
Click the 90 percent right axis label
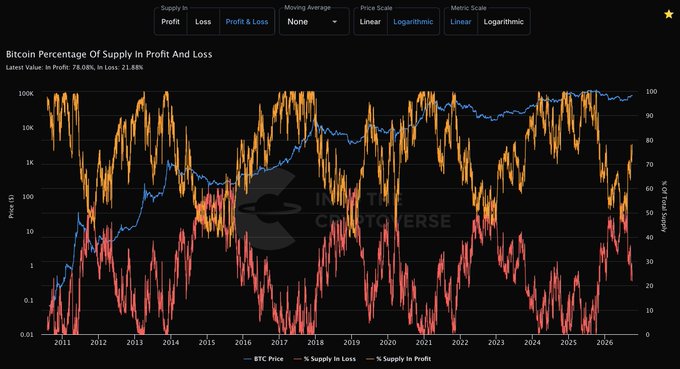[650, 116]
